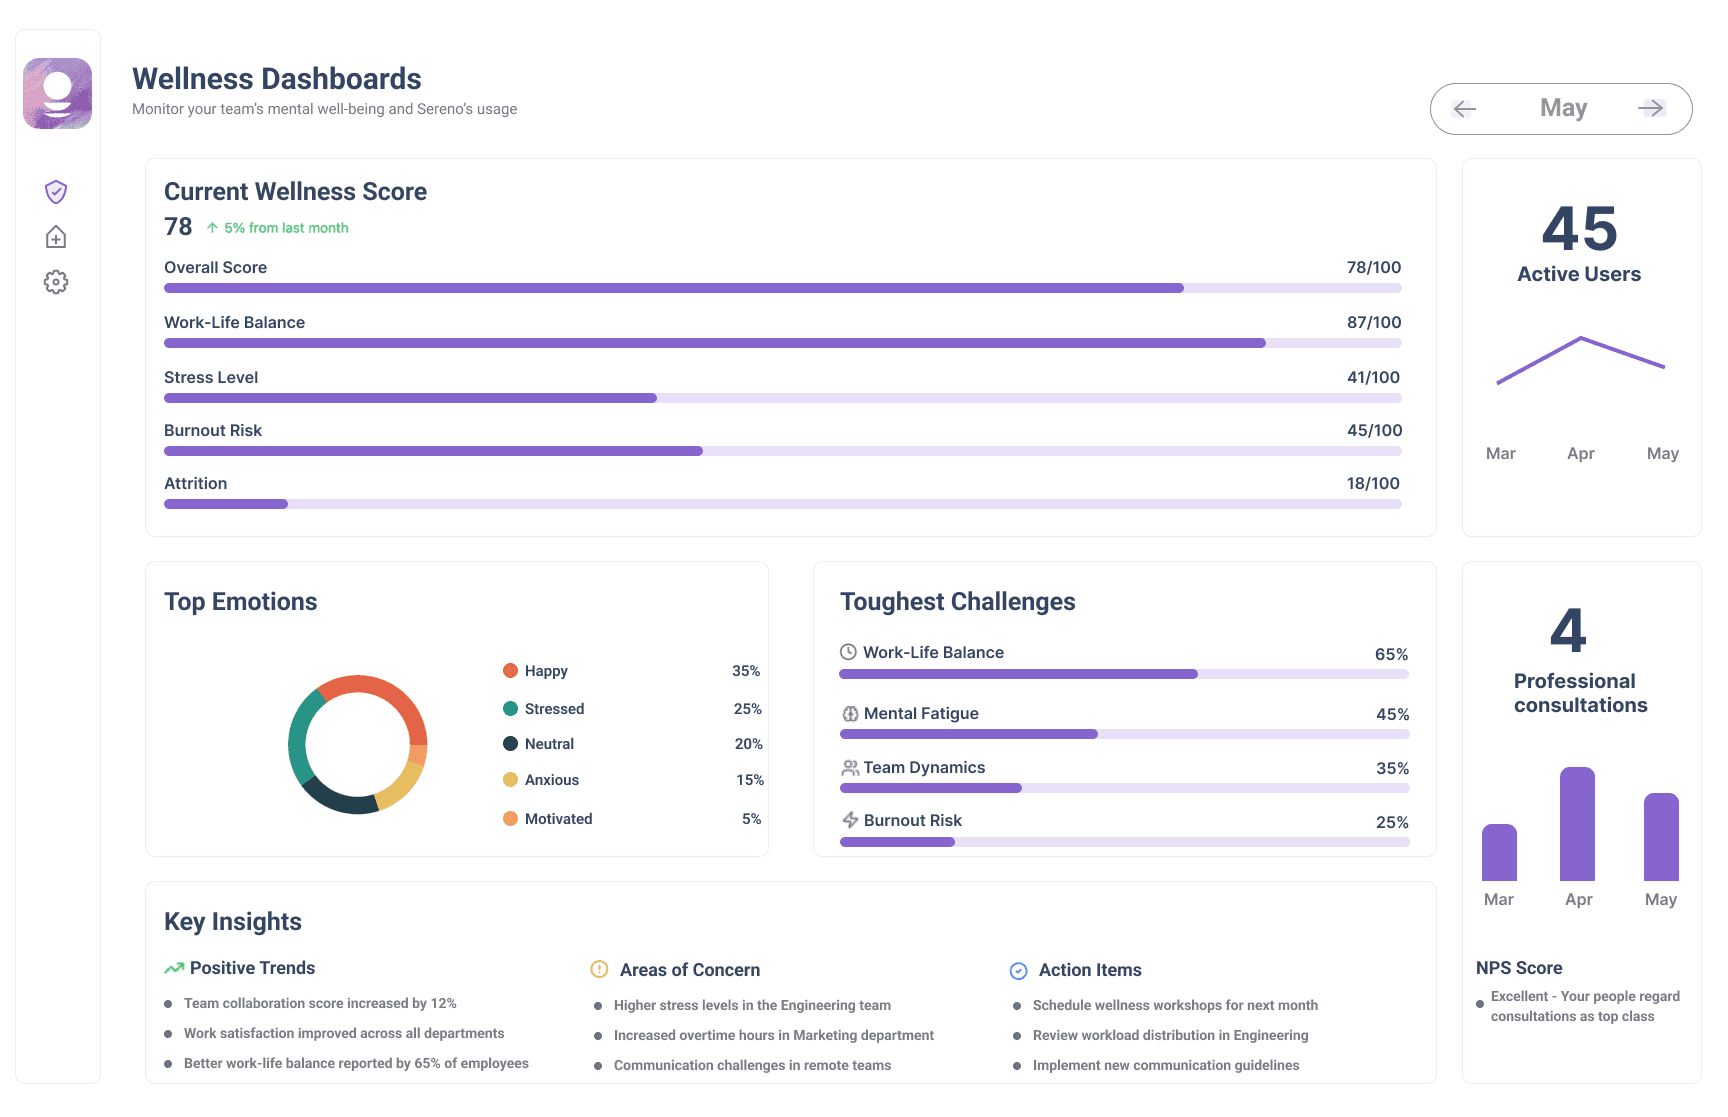Viewport: 1728px width, 1117px height.
Task: Click the green up-arrow trend icon
Action: [x=212, y=228]
